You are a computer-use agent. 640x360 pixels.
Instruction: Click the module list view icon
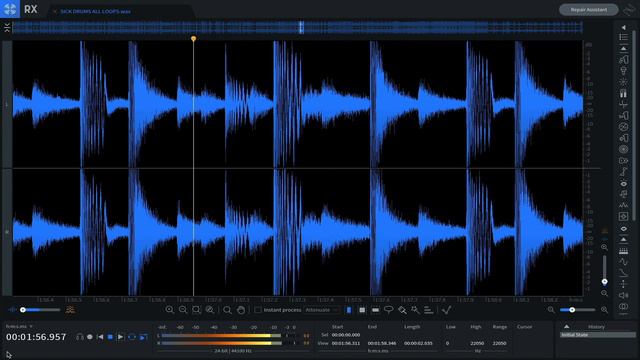pos(623,37)
